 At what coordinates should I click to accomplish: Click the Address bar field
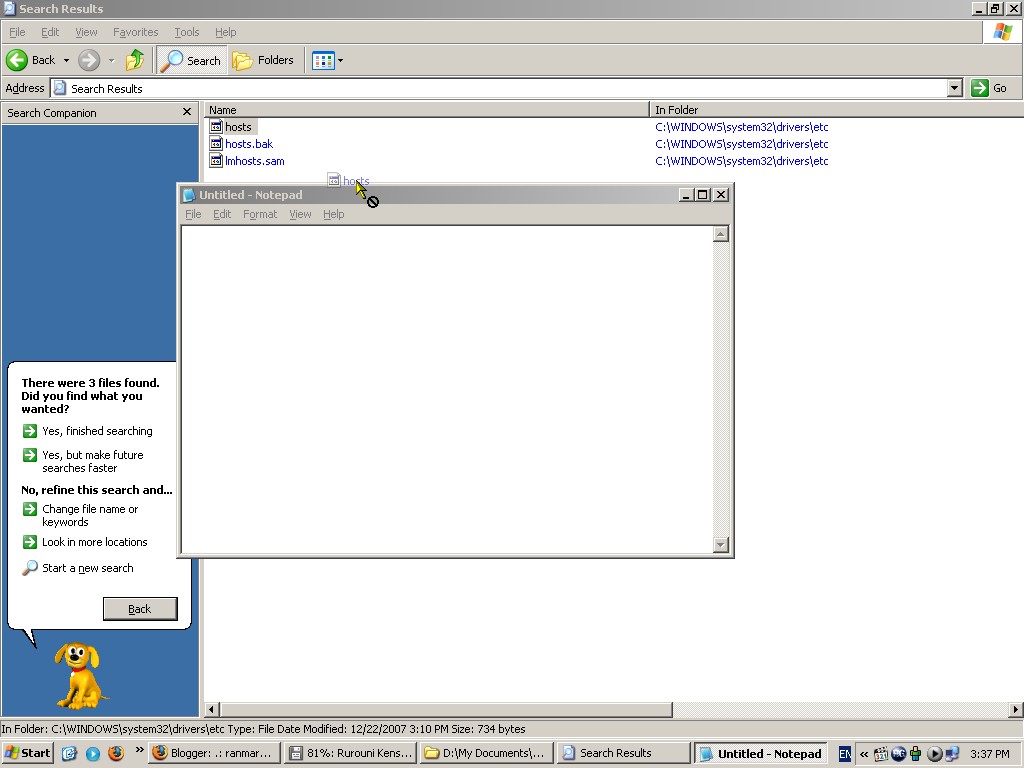click(499, 88)
